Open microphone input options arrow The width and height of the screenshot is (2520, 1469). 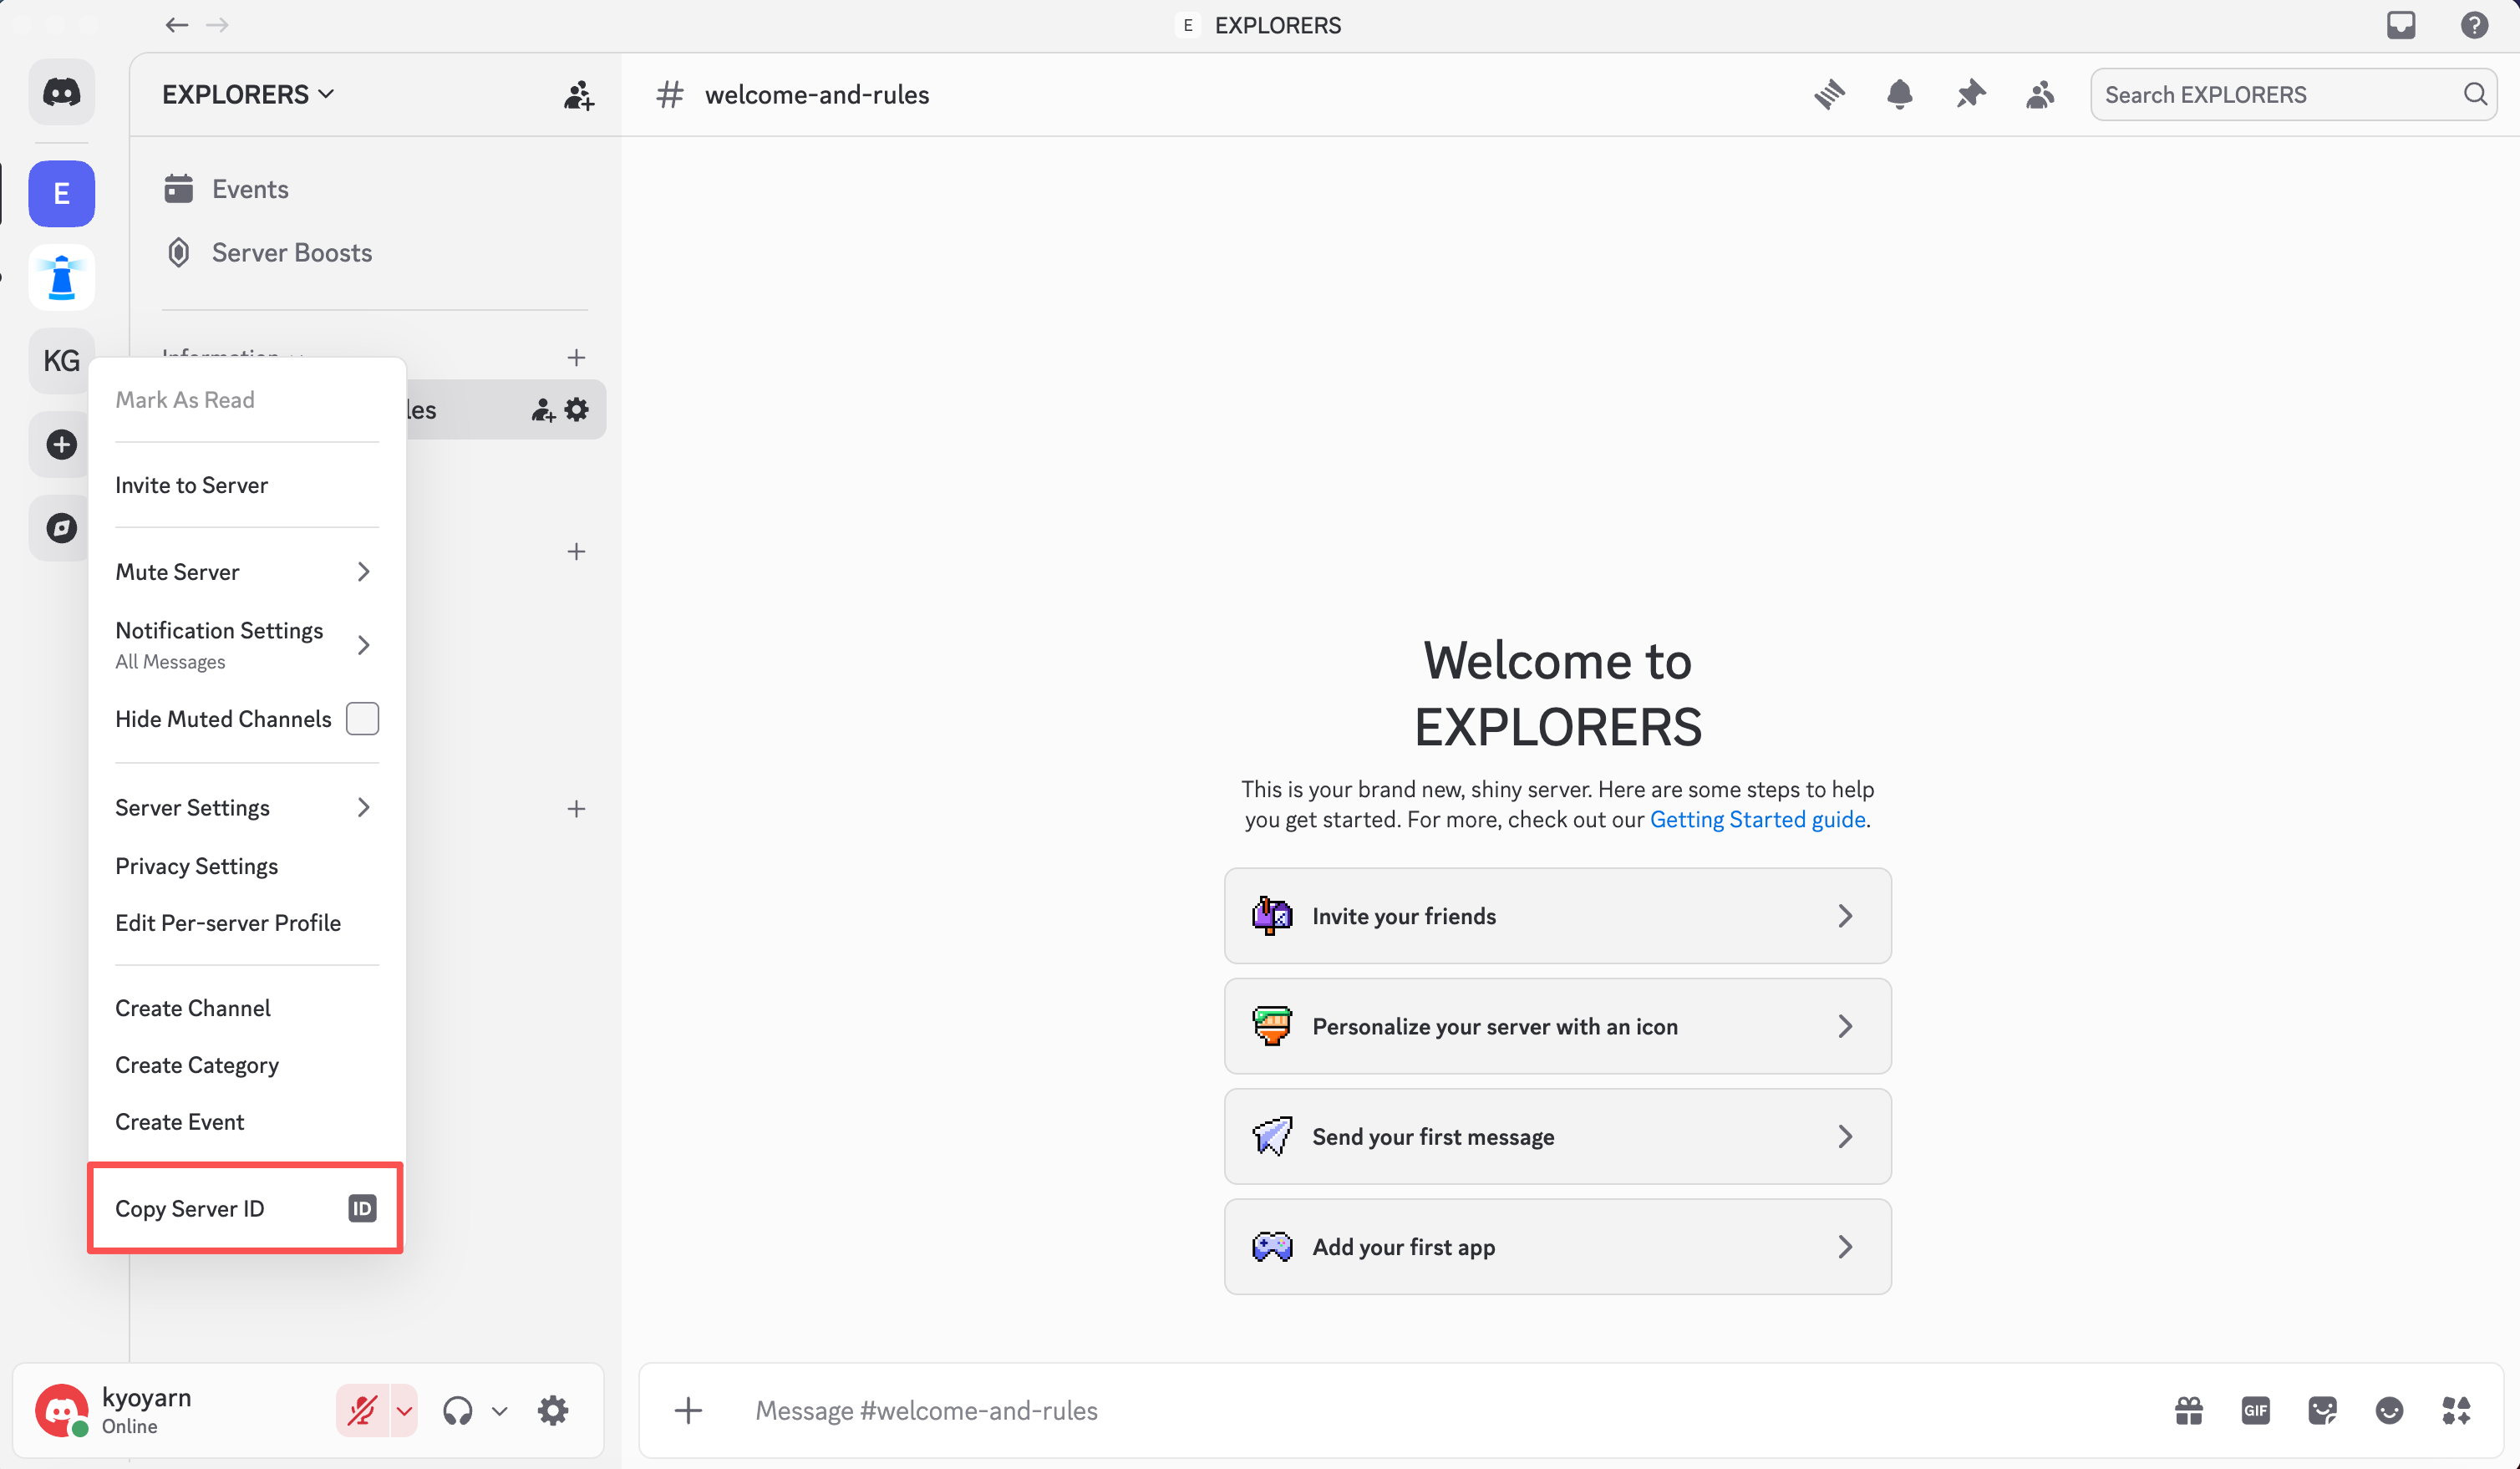(404, 1410)
